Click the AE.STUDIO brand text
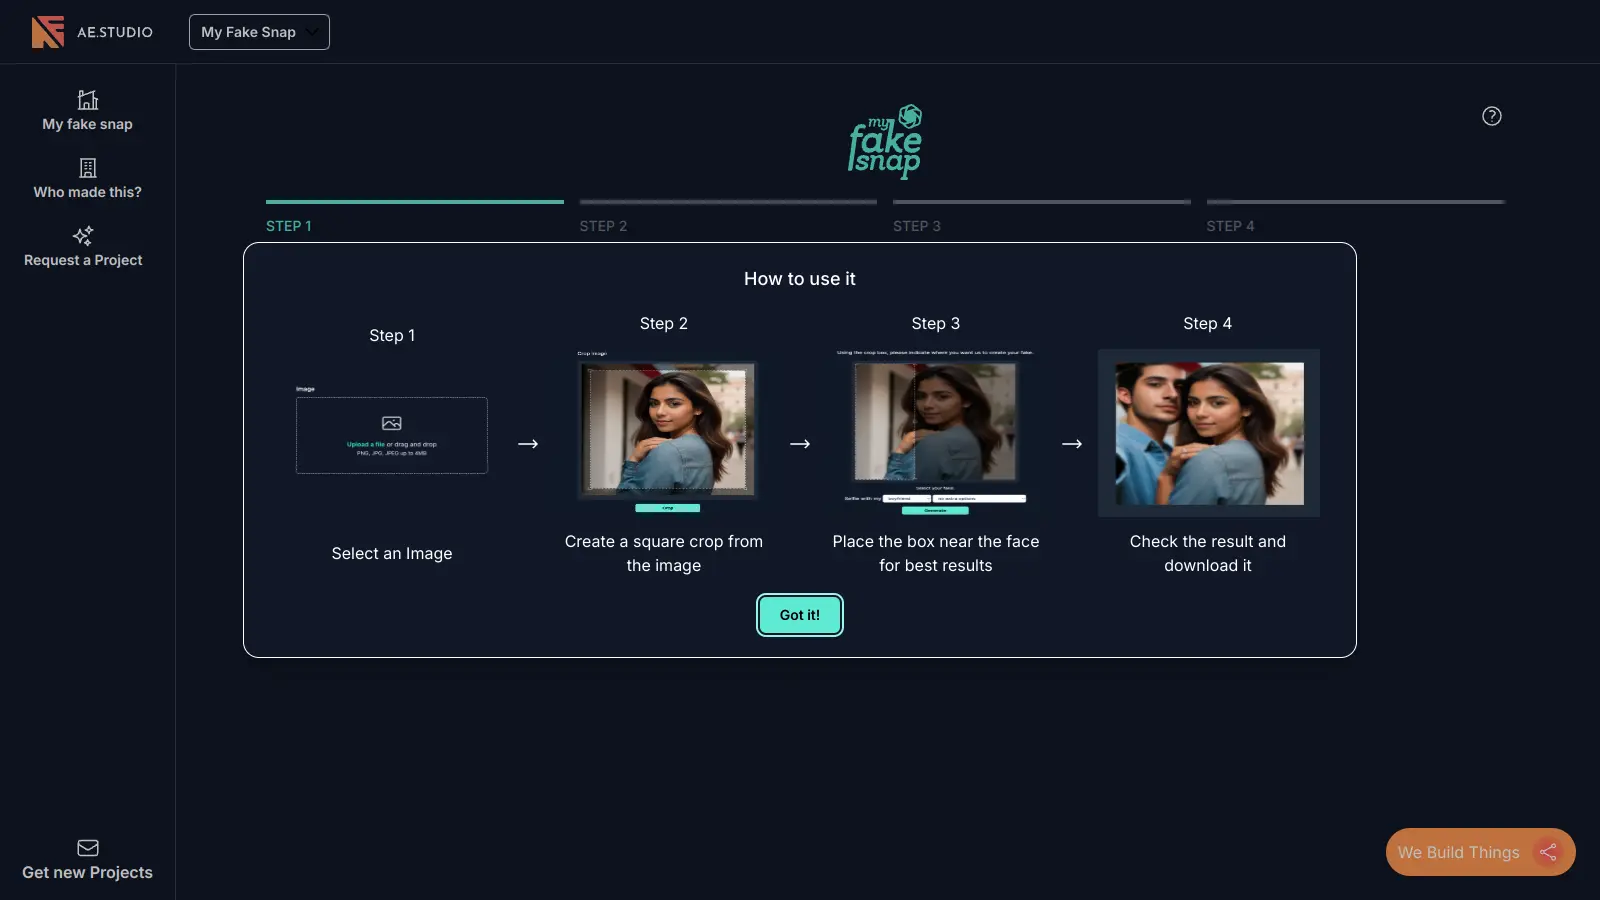The width and height of the screenshot is (1600, 900). pyautogui.click(x=115, y=32)
